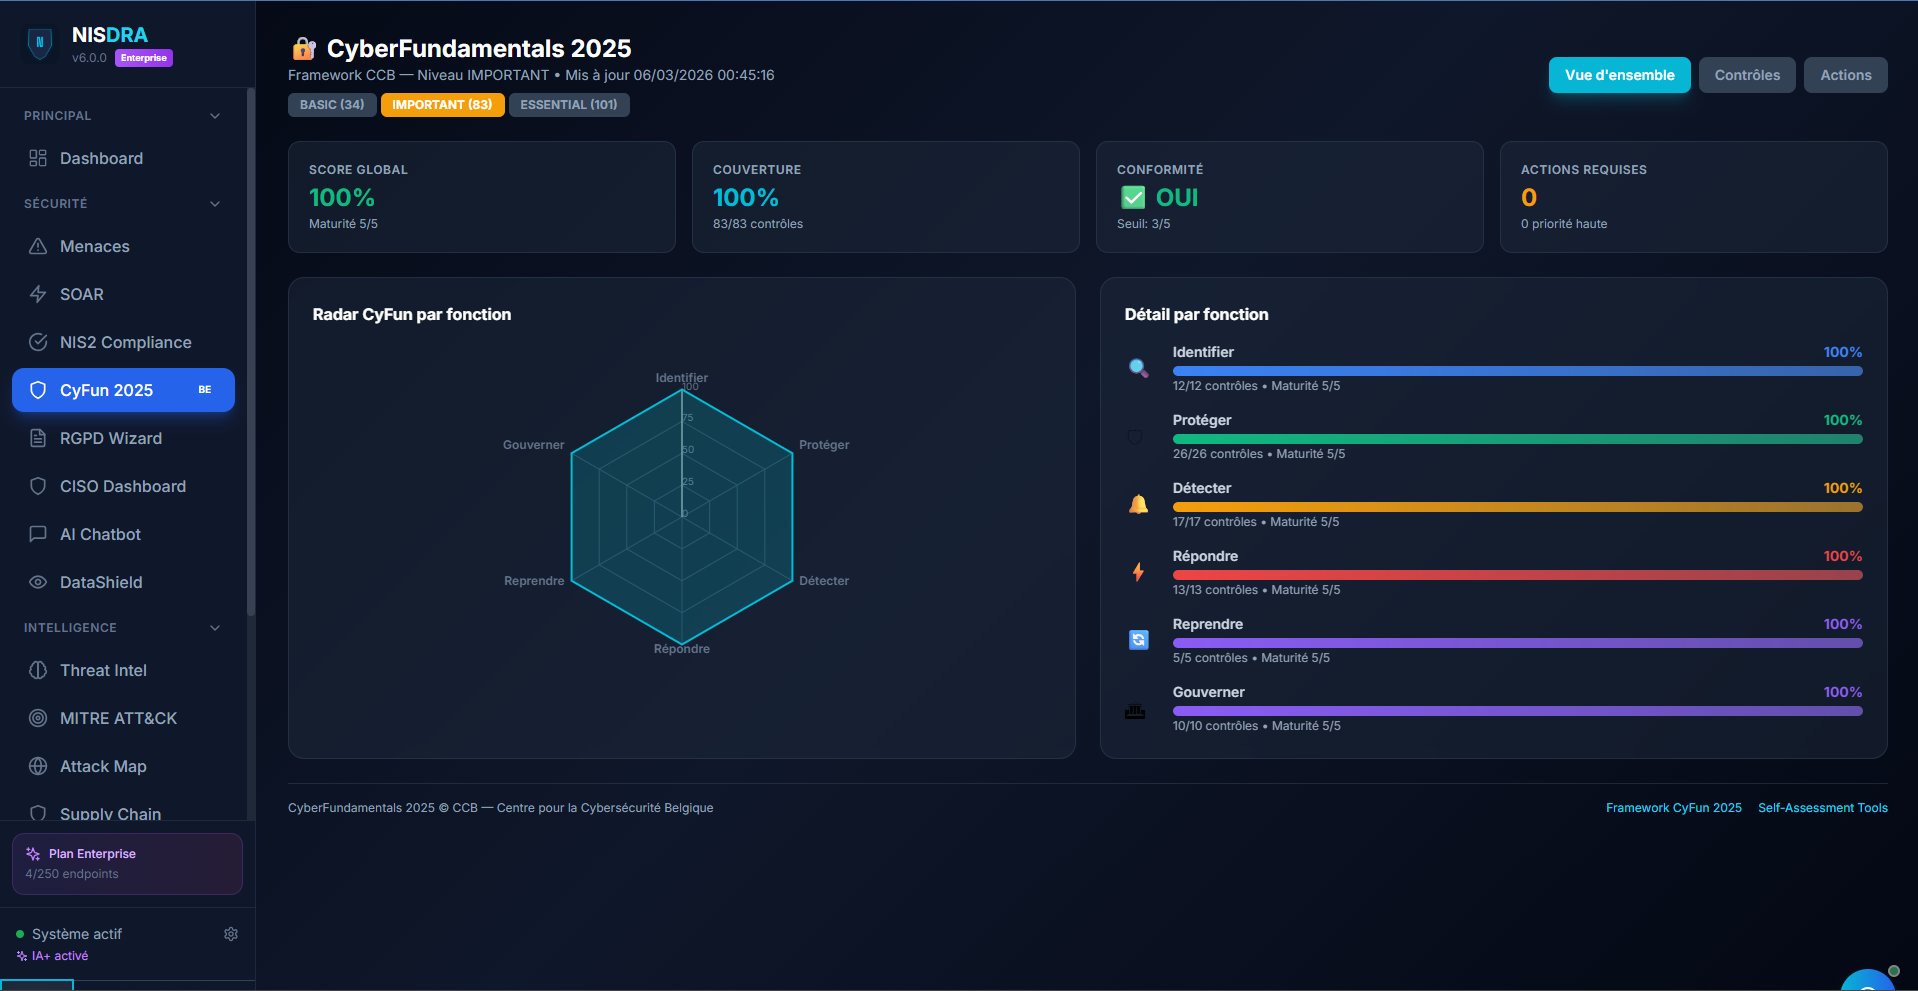Select the BASIC (34) level filter
The image size is (1918, 991).
coord(332,105)
